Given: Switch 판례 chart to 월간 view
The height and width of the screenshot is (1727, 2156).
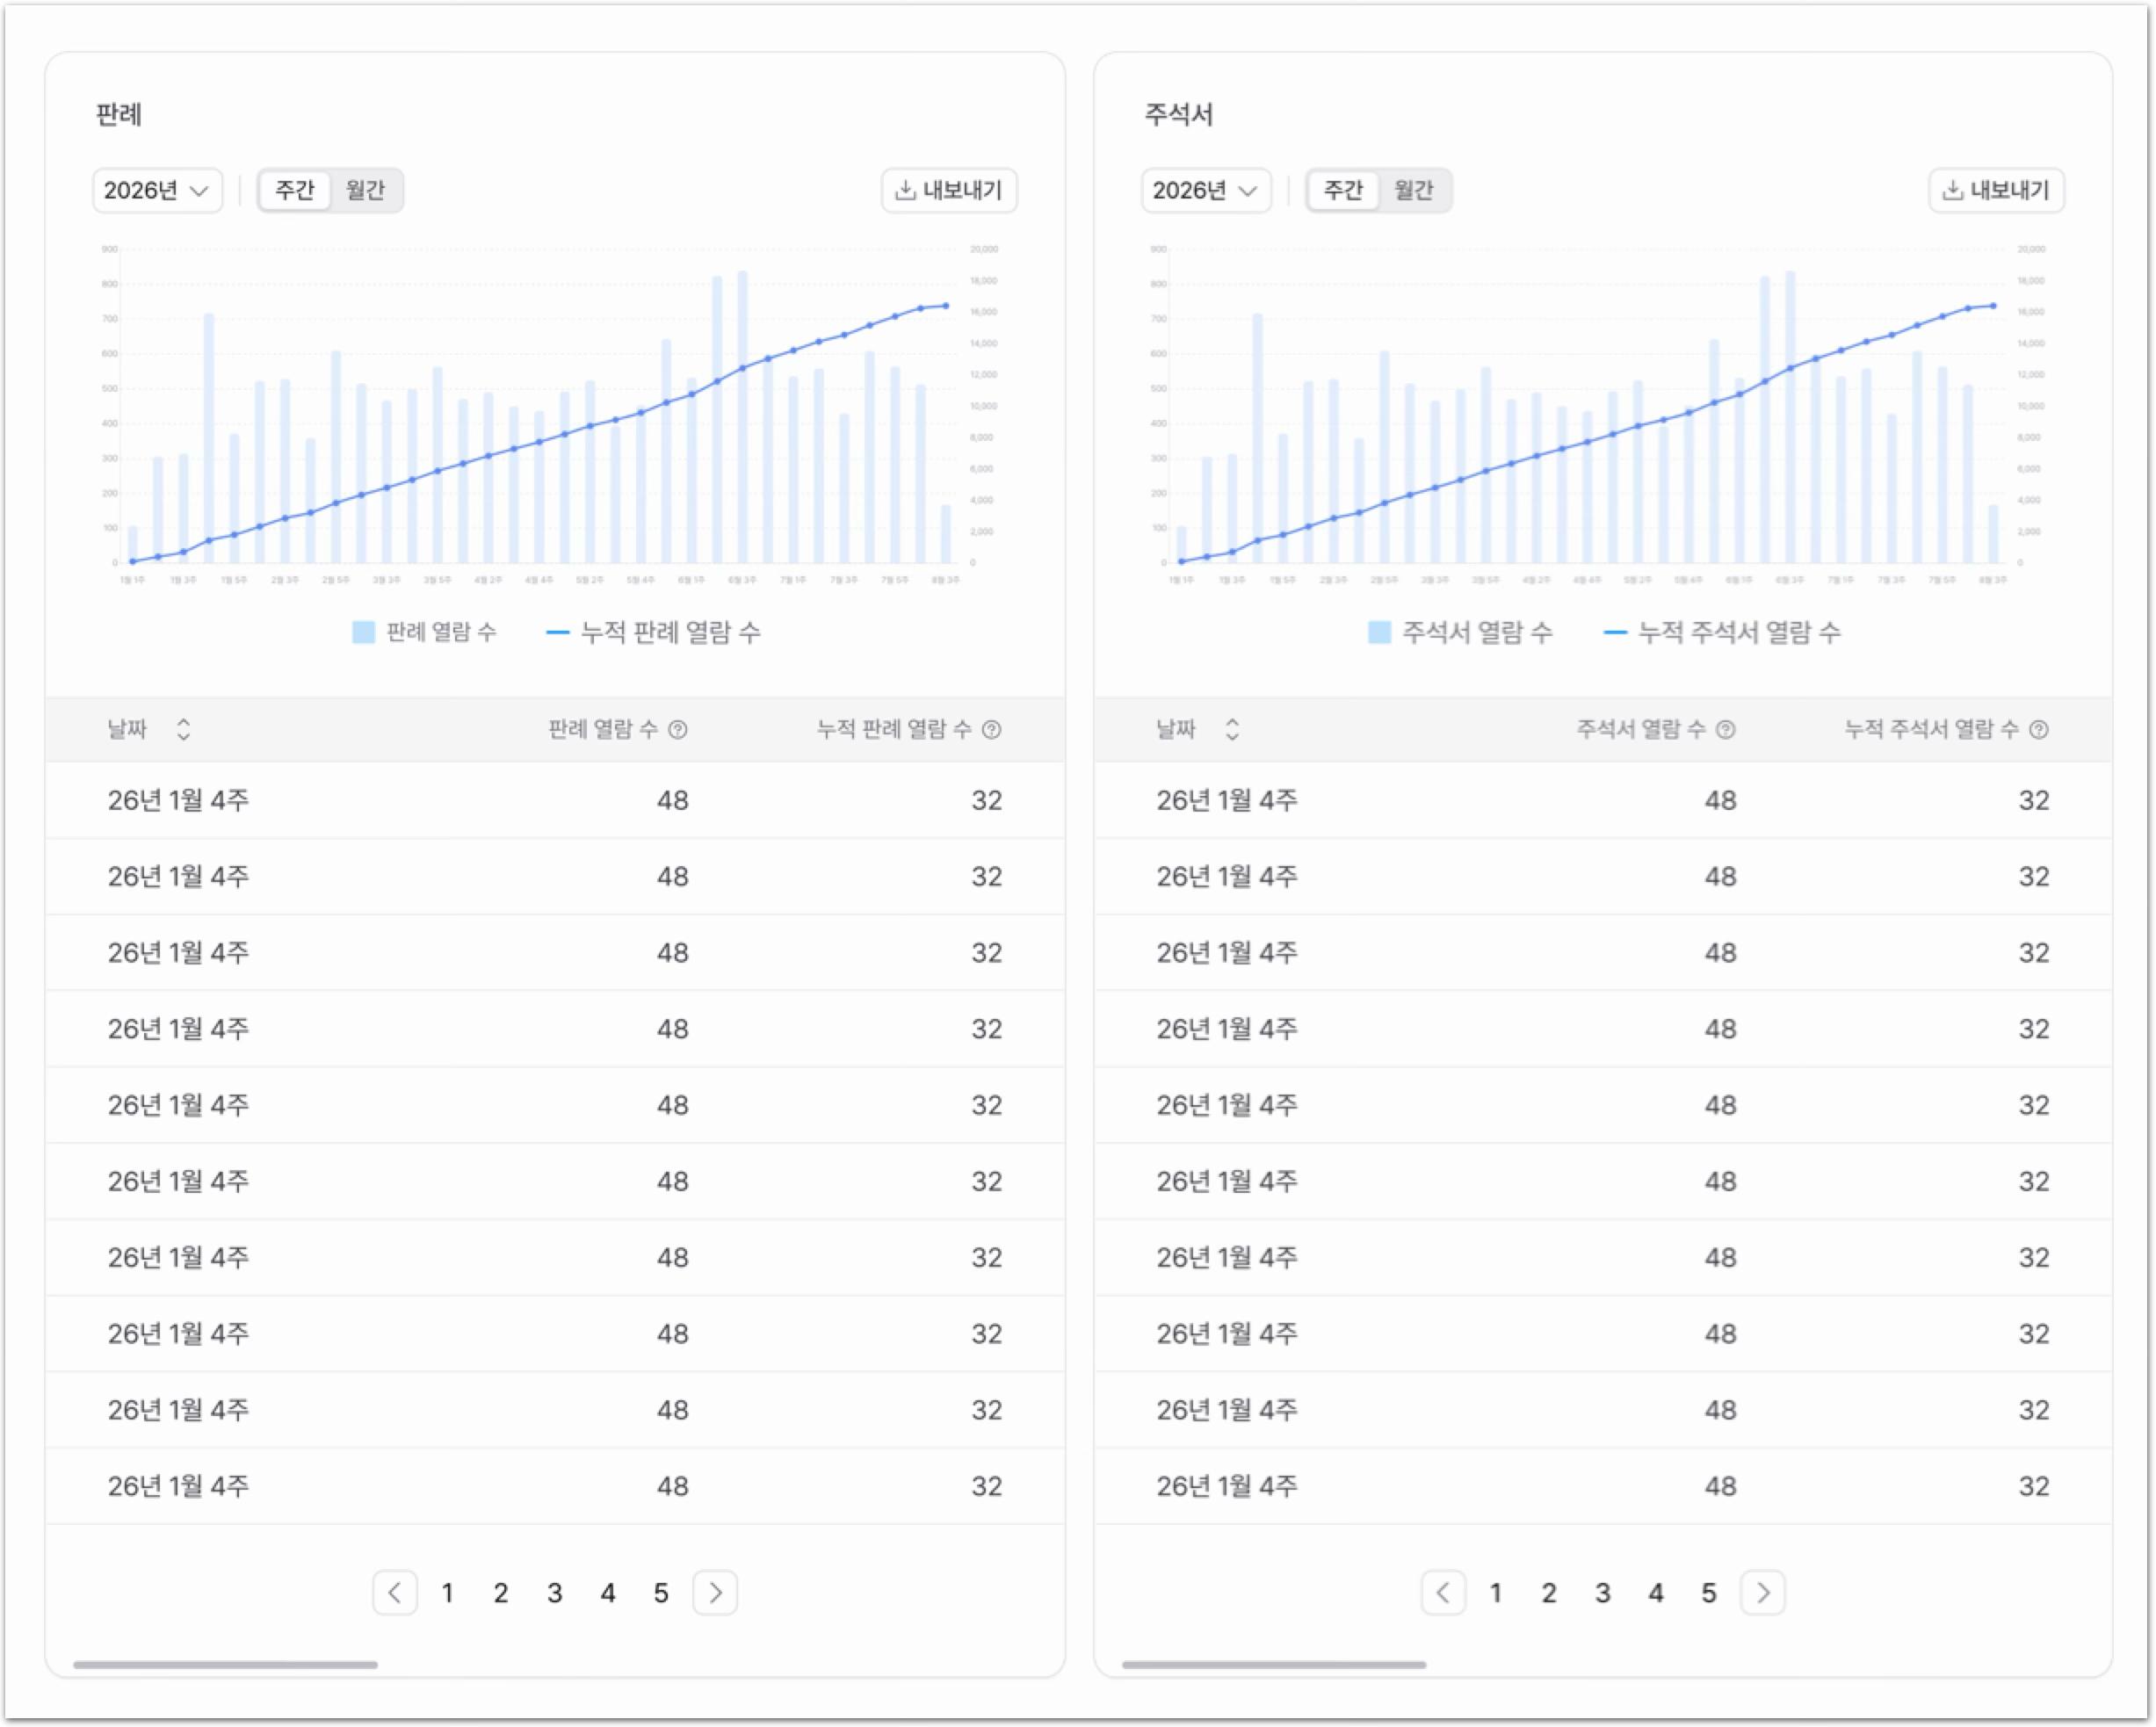Looking at the screenshot, I should pos(365,190).
